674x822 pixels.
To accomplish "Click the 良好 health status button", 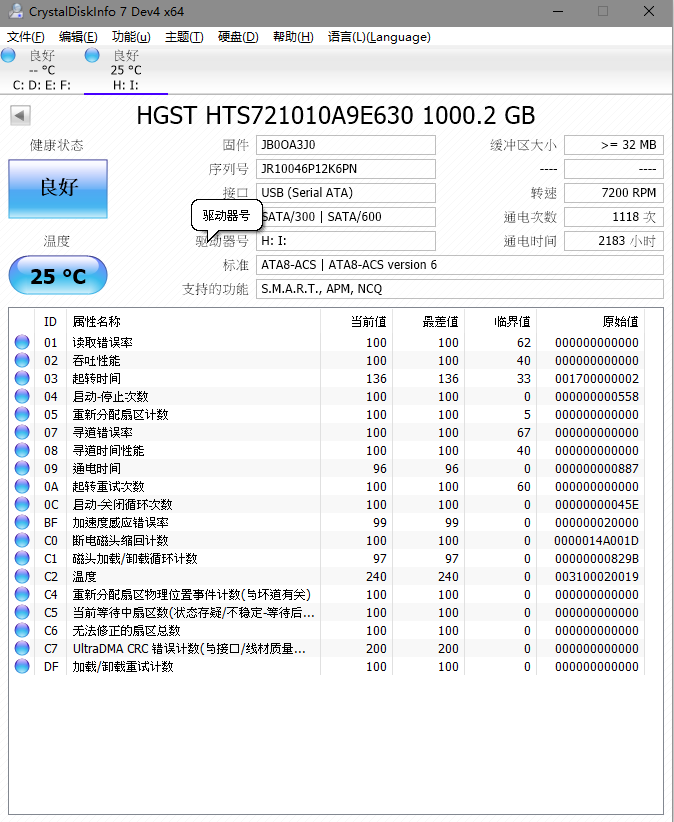I will [58, 188].
